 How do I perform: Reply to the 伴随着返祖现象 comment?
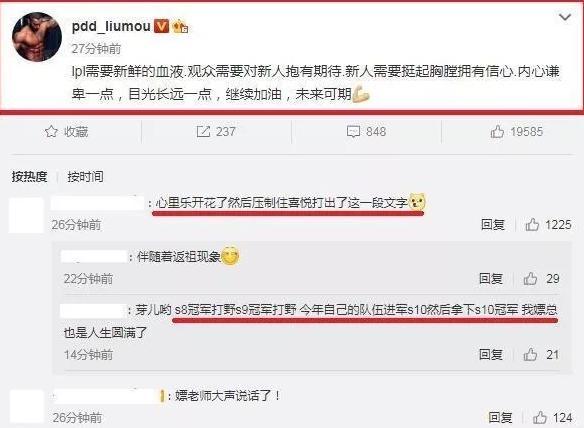coord(491,279)
